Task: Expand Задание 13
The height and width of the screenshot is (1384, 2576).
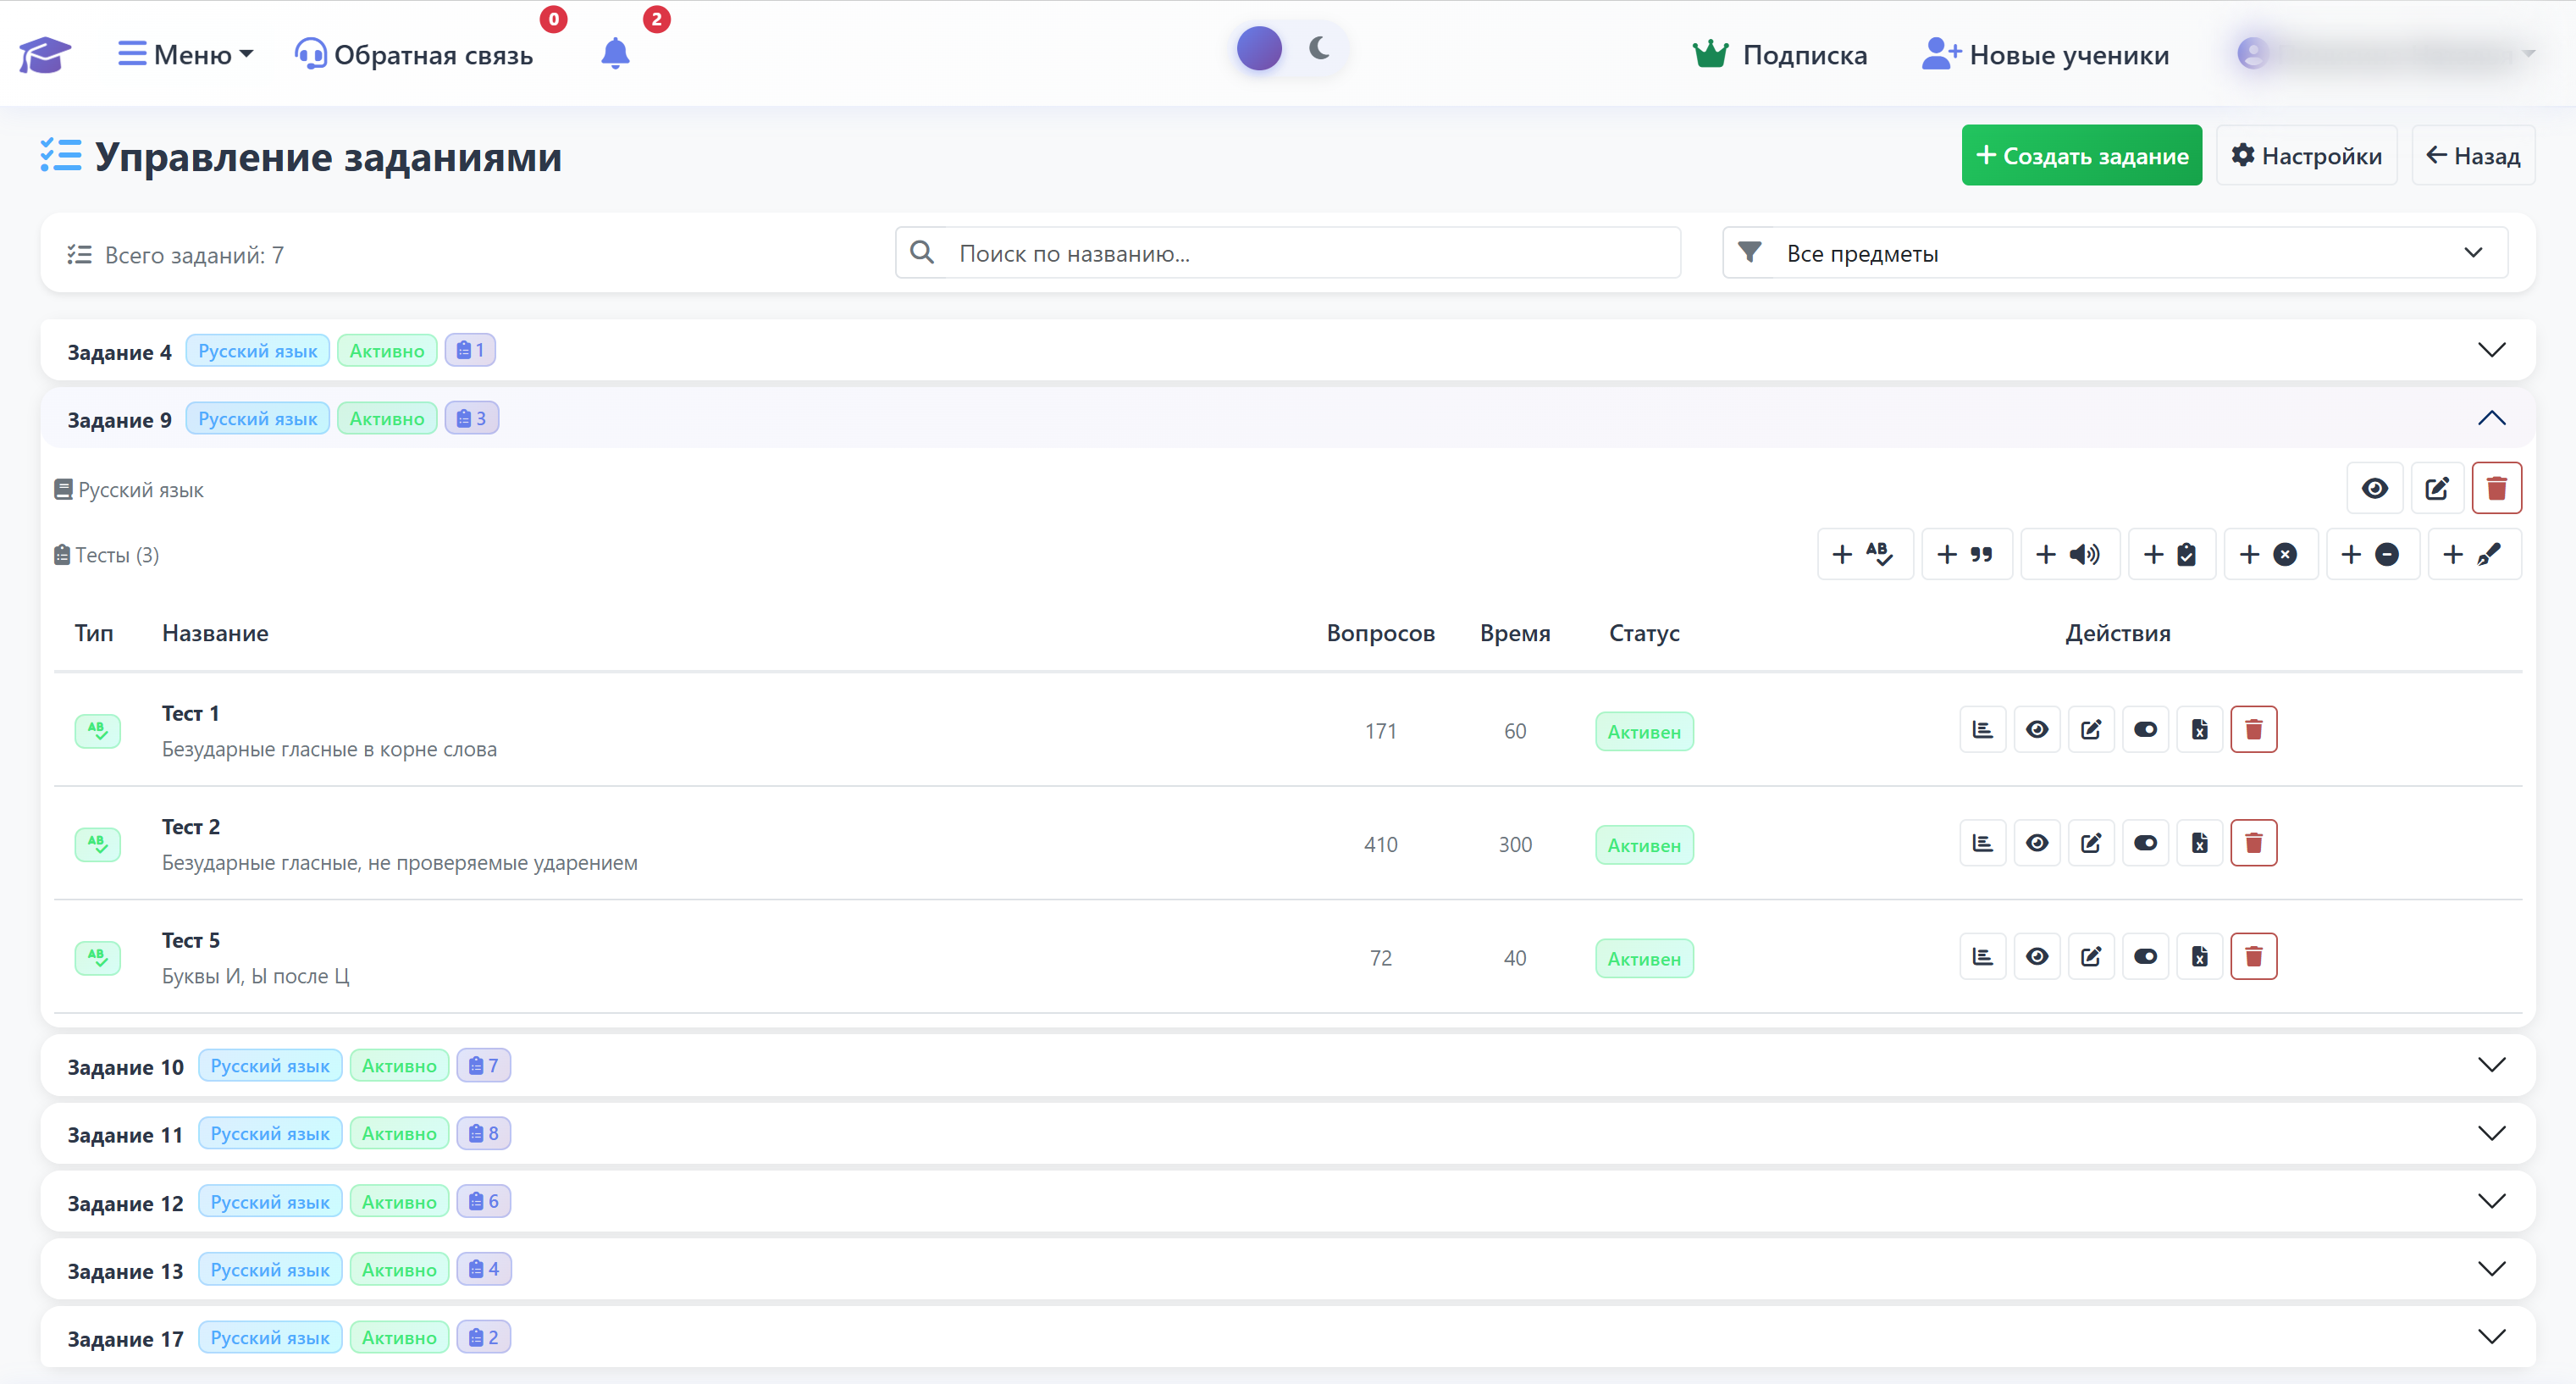Action: (x=1288, y=1269)
